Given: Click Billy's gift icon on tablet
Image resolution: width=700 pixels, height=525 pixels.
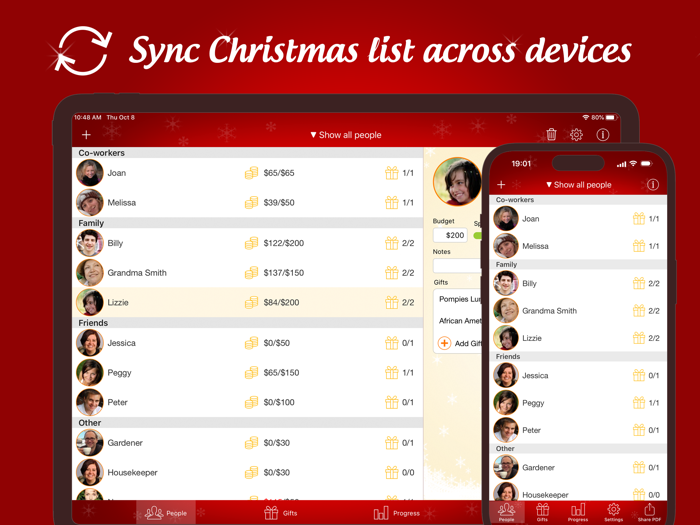Looking at the screenshot, I should [392, 243].
